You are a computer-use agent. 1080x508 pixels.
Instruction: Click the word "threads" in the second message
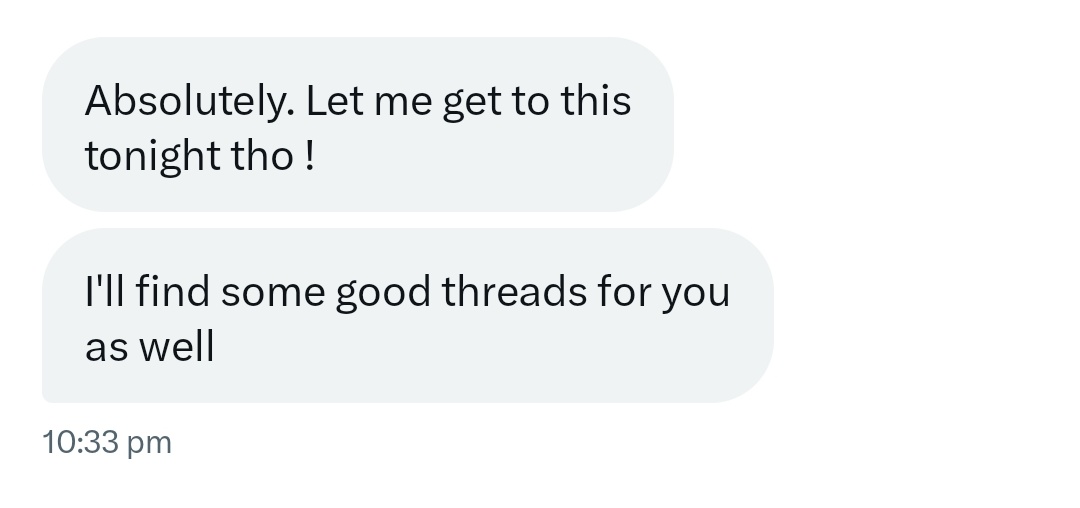click(515, 290)
